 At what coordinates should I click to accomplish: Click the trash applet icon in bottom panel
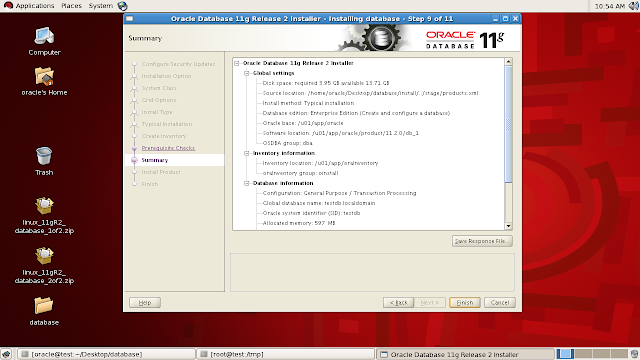[x=634, y=354]
